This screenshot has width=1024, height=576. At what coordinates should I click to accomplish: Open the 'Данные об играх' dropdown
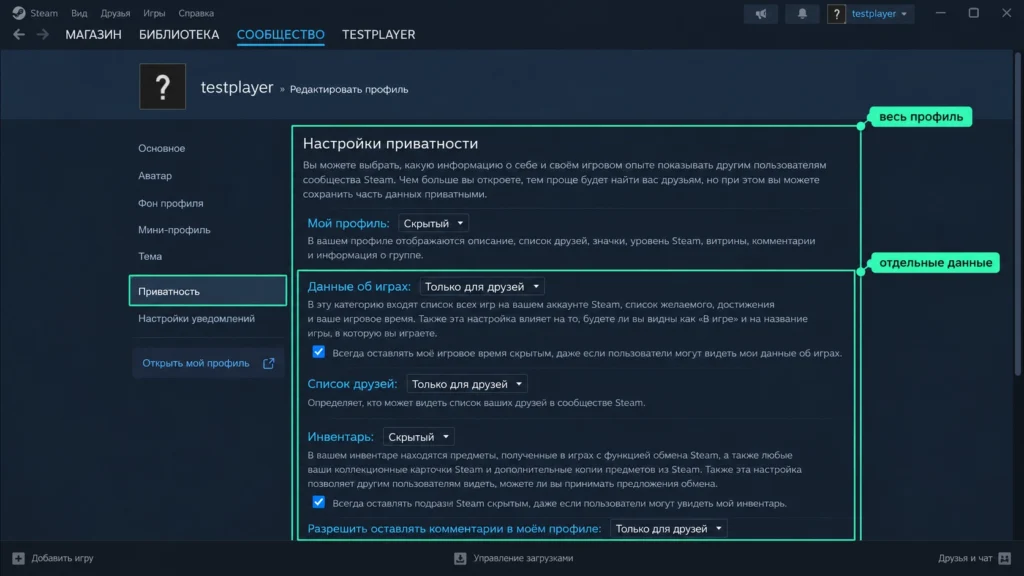point(482,287)
